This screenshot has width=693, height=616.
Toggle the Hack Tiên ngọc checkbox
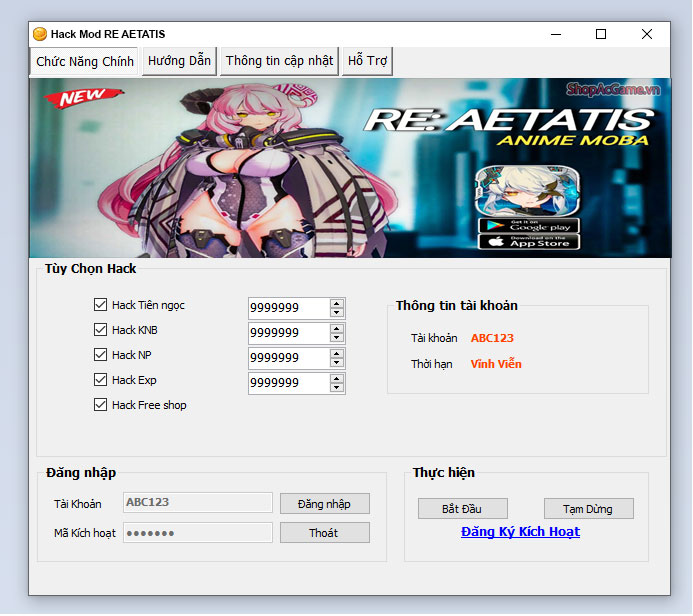100,304
